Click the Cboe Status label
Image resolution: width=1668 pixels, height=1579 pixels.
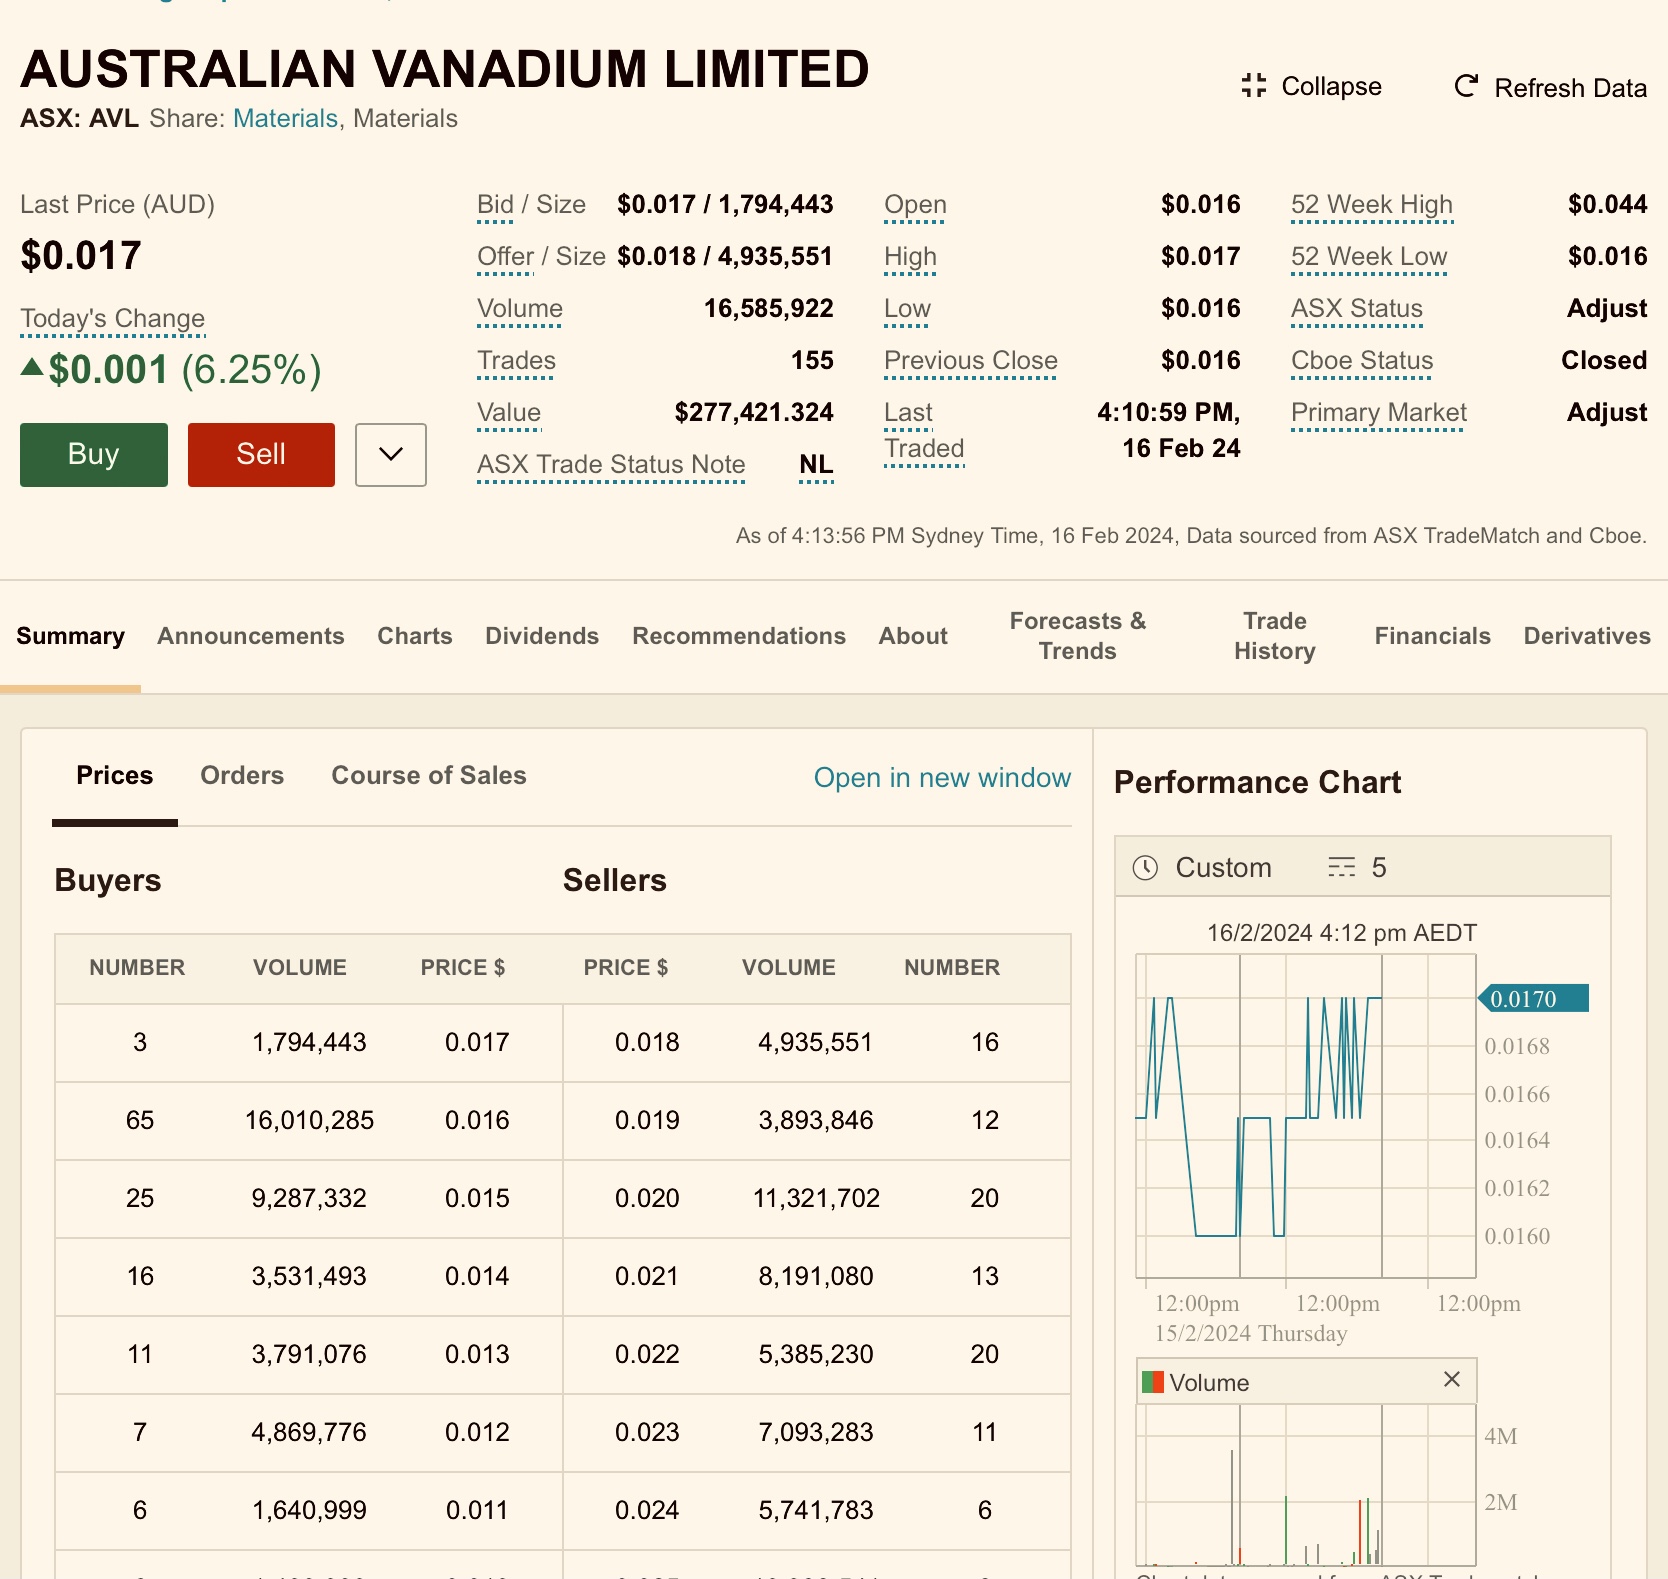(1362, 361)
